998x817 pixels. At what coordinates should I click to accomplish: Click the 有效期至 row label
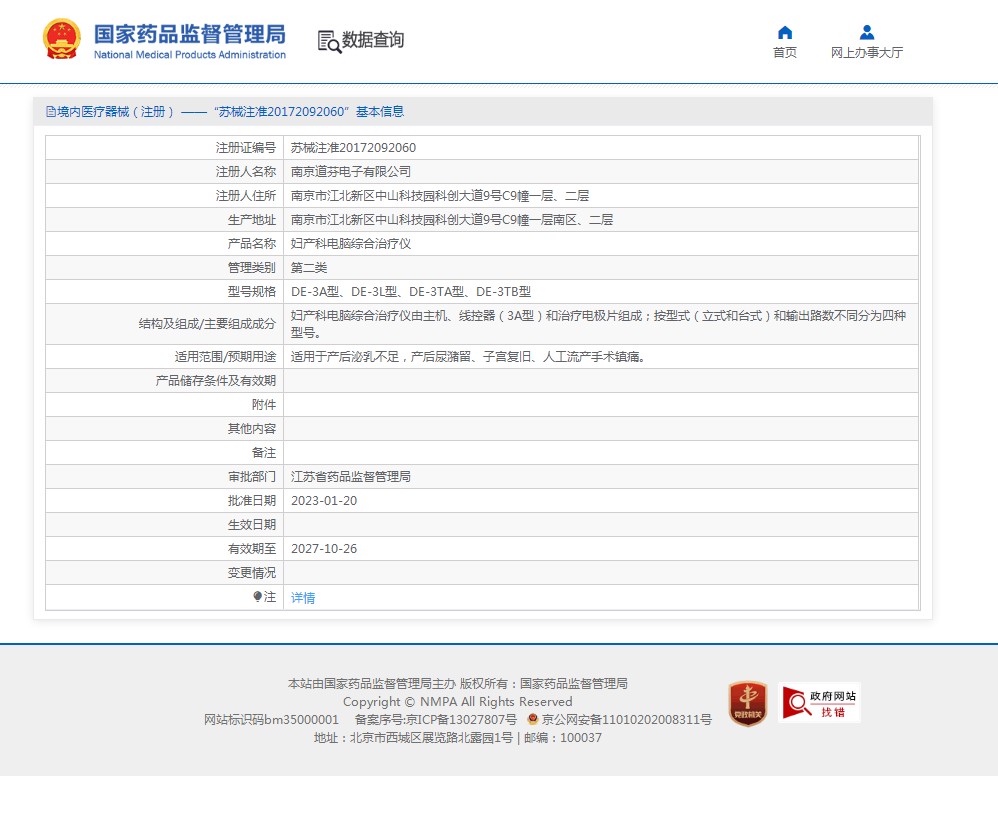point(251,548)
